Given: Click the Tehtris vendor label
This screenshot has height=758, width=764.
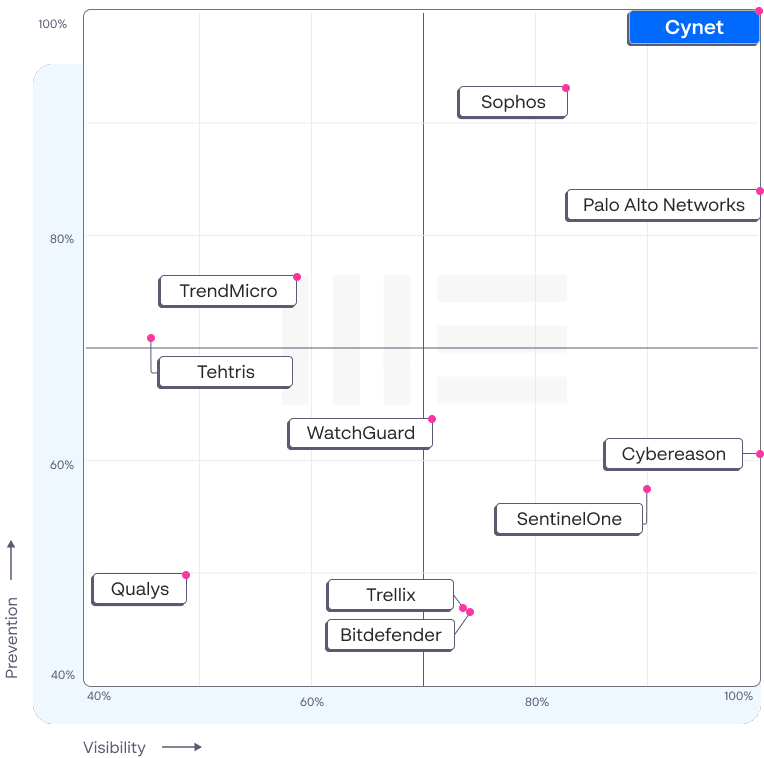Looking at the screenshot, I should (225, 372).
